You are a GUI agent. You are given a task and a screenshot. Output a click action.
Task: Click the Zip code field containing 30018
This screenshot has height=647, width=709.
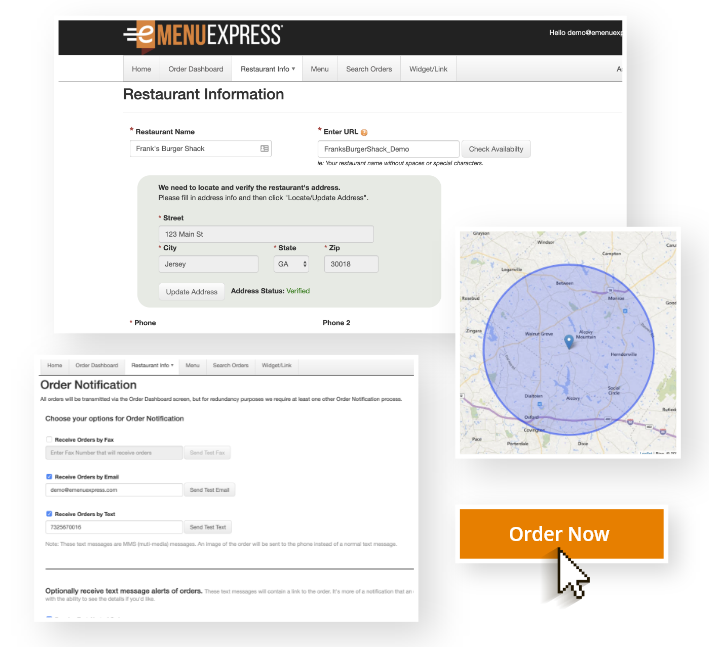click(350, 264)
